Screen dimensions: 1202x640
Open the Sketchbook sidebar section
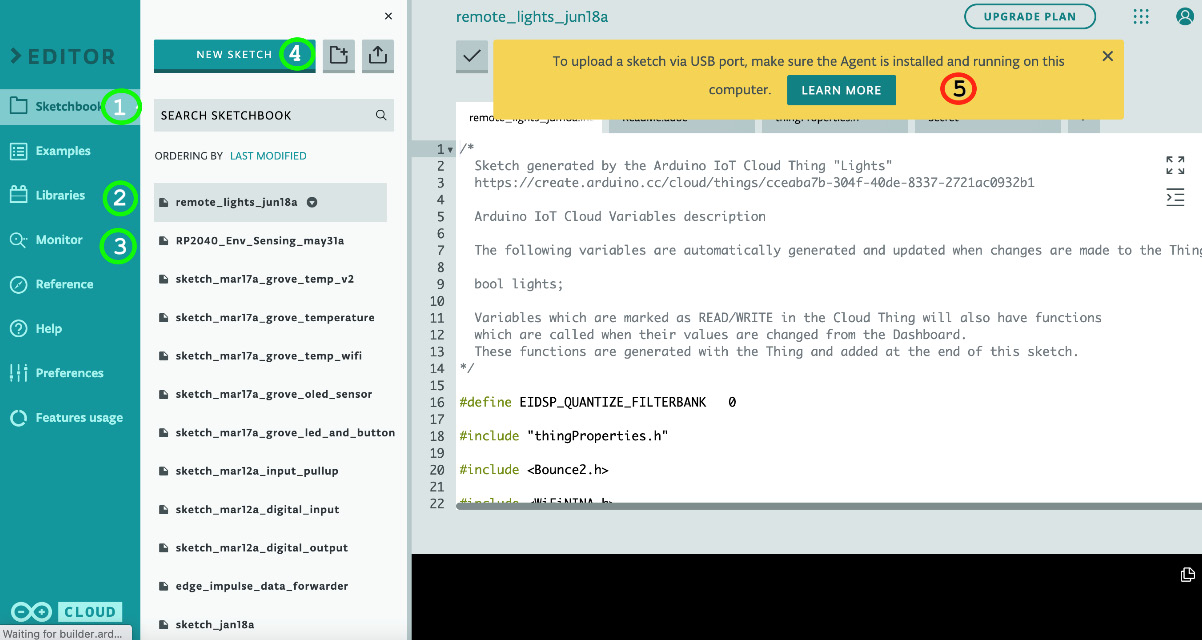point(70,106)
